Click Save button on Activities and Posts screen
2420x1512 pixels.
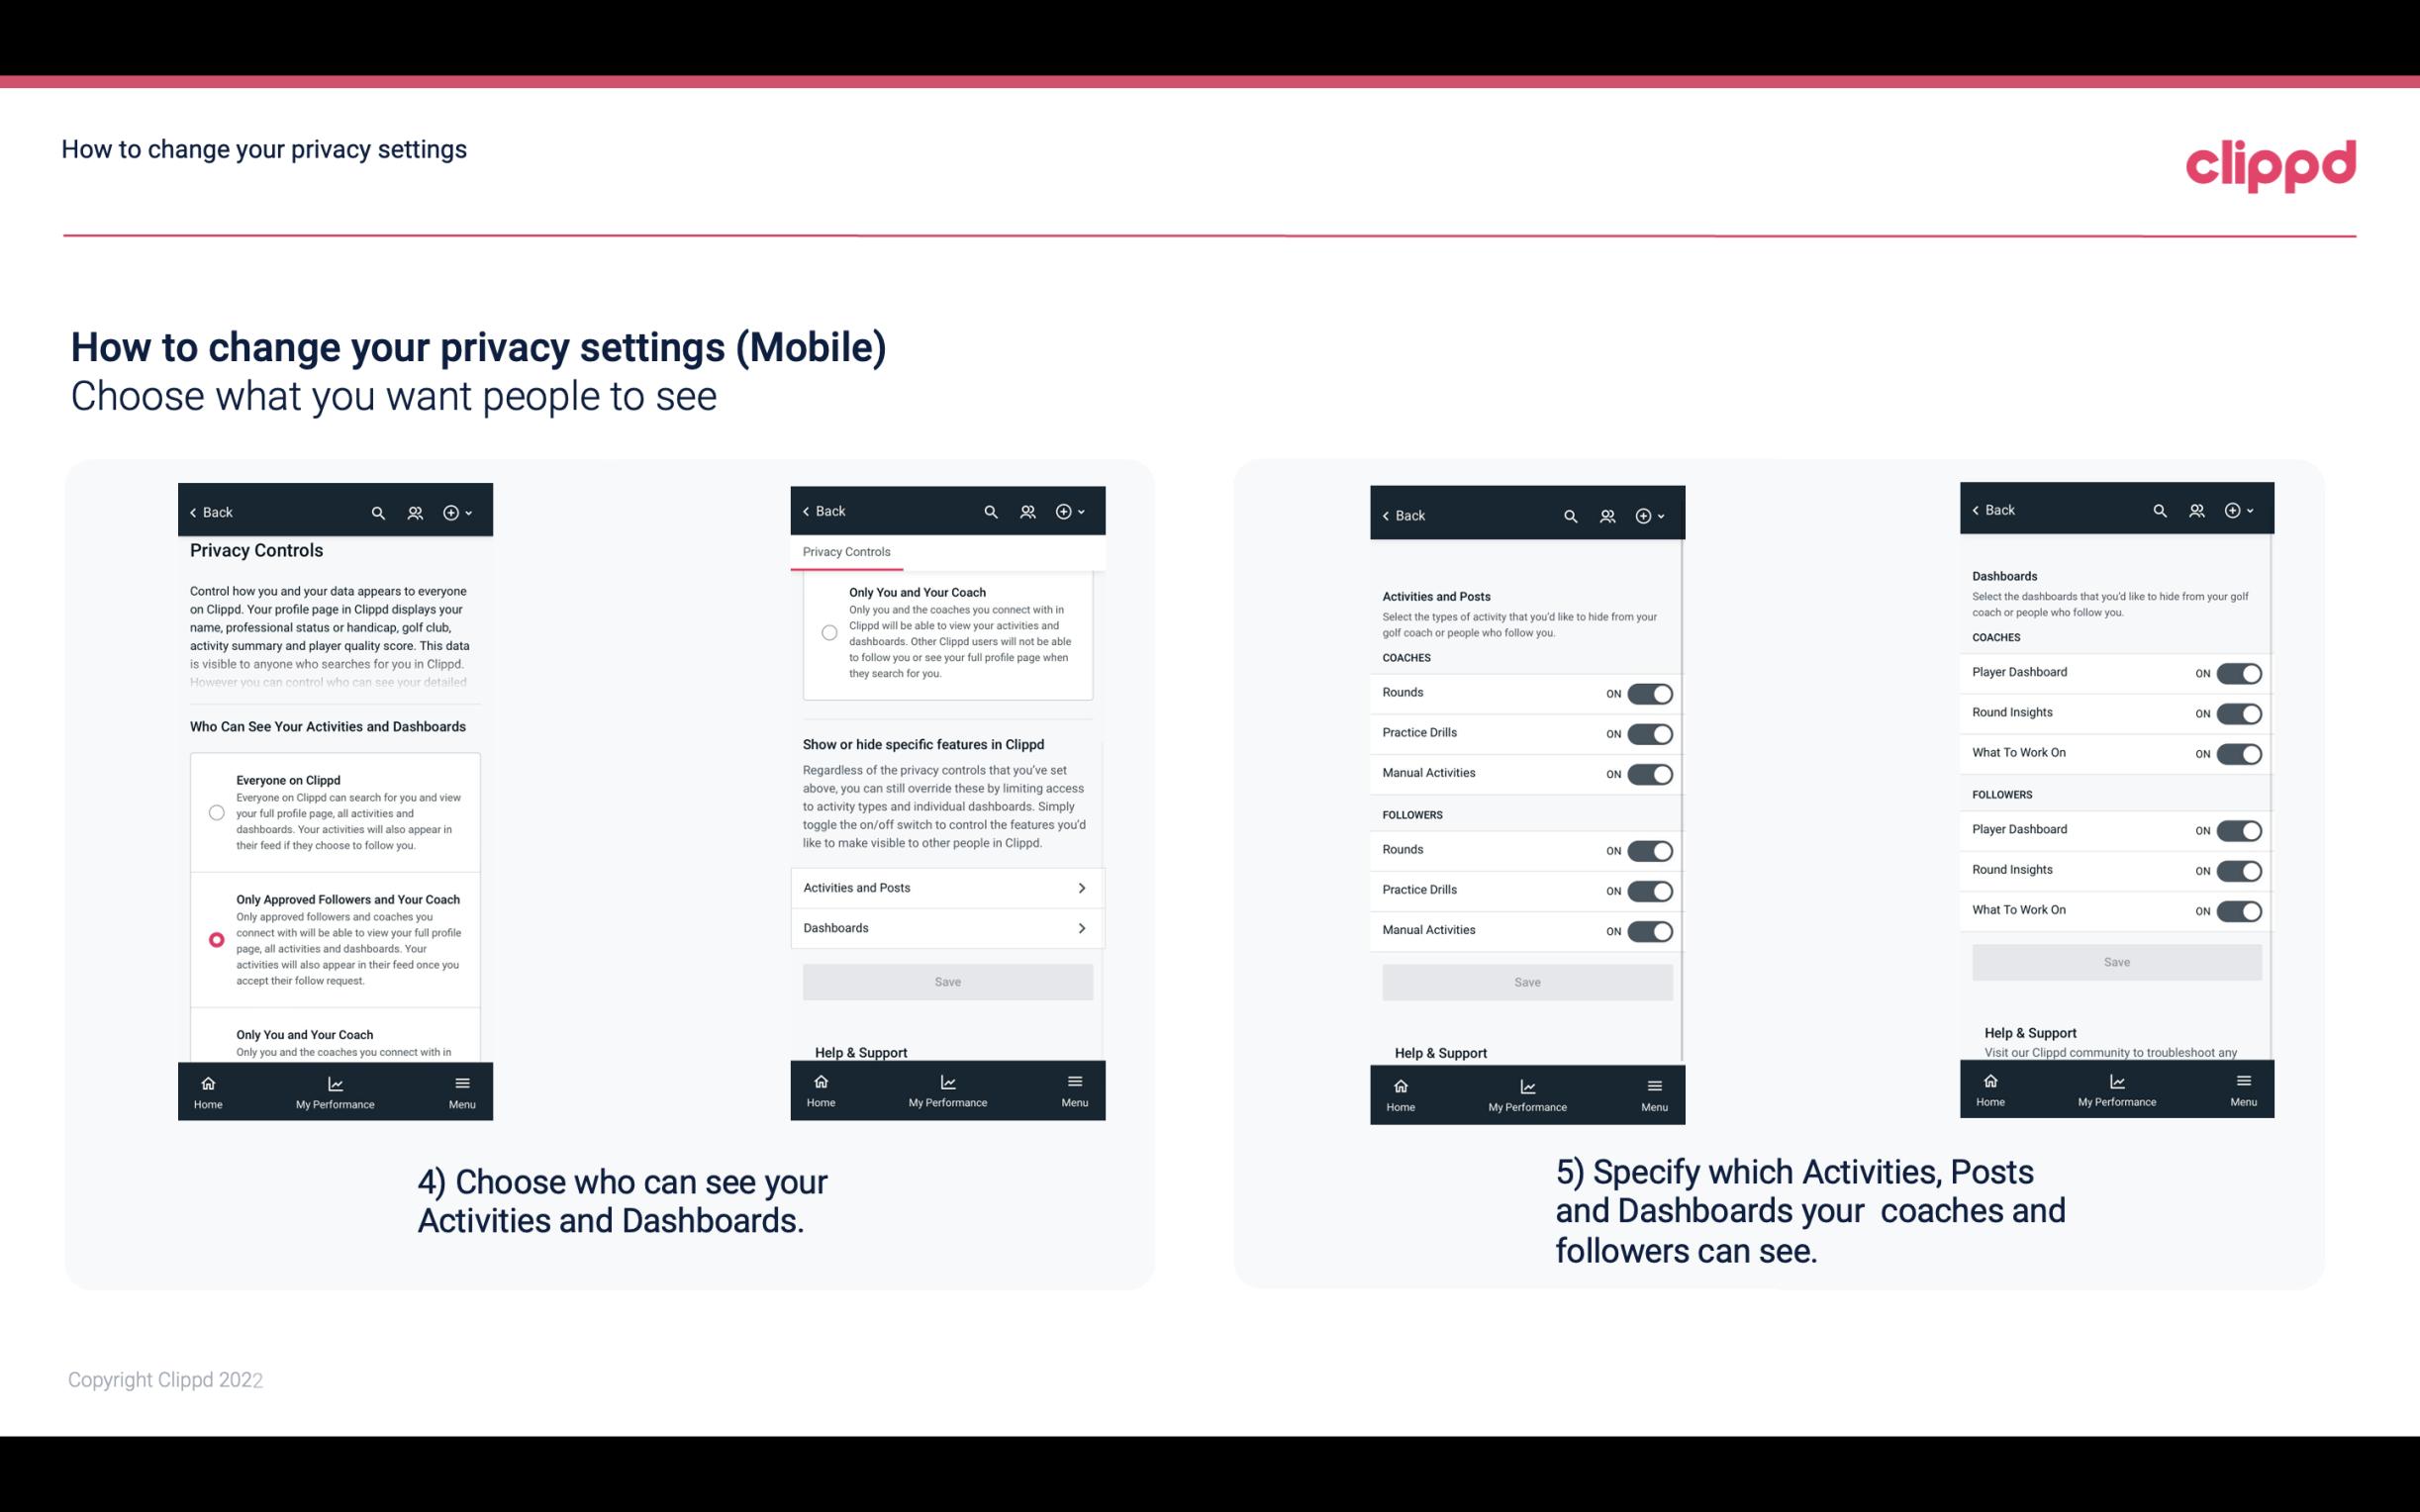pyautogui.click(x=1524, y=981)
